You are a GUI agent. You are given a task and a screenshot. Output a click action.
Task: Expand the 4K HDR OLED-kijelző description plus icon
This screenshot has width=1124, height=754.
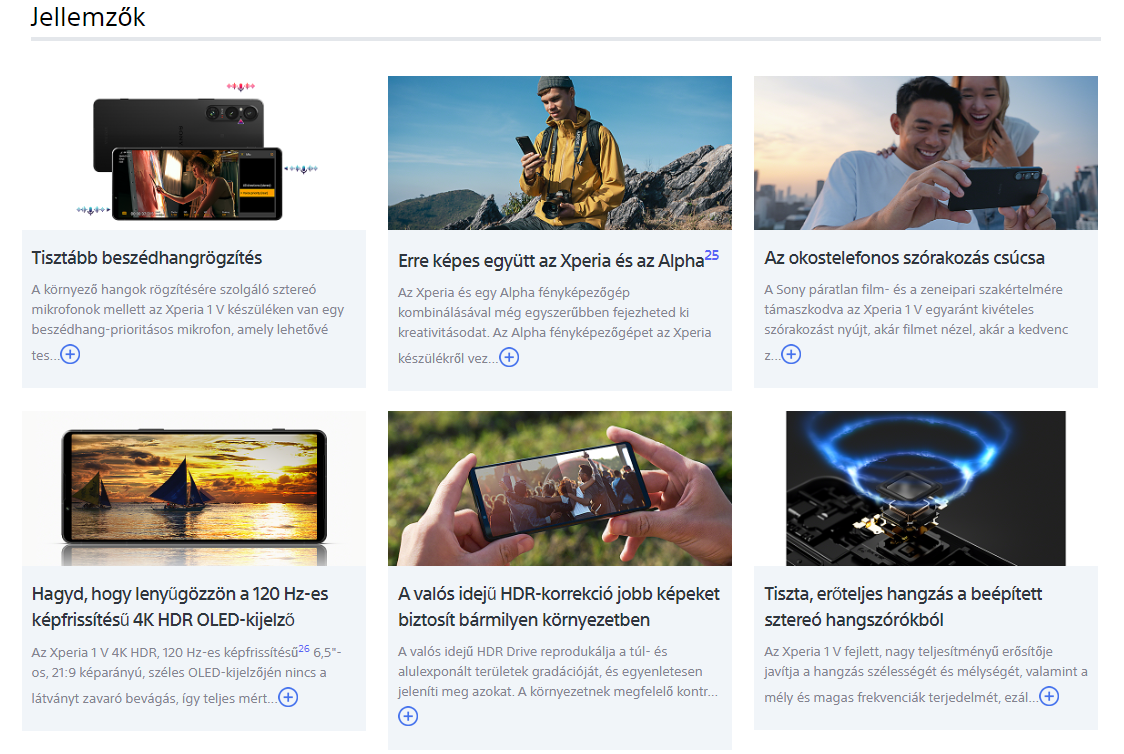click(x=288, y=697)
